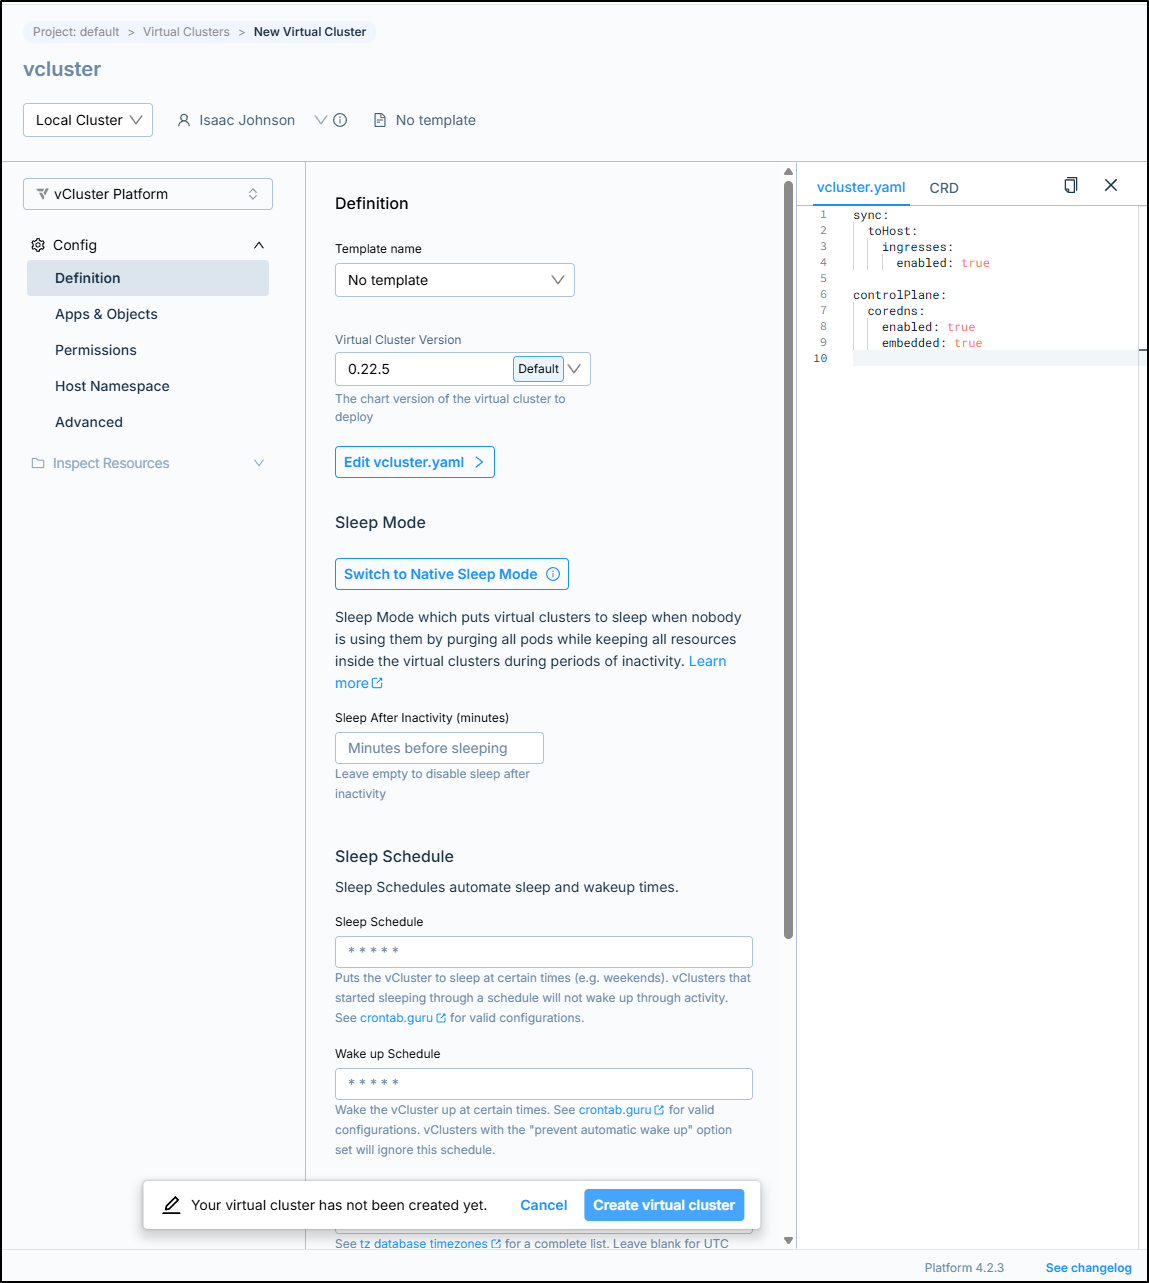The image size is (1149, 1283).
Task: Focus the Sleep After Inactivity minutes field
Action: 439,748
